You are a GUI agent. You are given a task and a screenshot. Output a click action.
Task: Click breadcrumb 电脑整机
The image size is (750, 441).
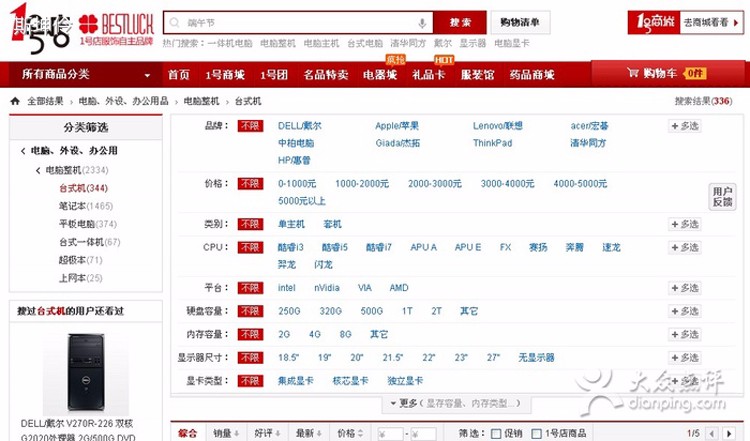click(201, 101)
